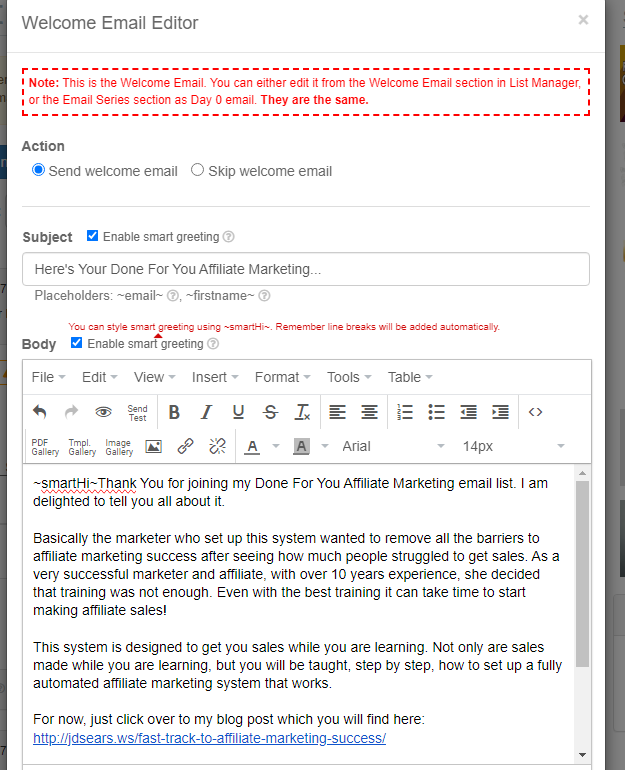
Task: Click the undo arrow icon
Action: tap(40, 412)
